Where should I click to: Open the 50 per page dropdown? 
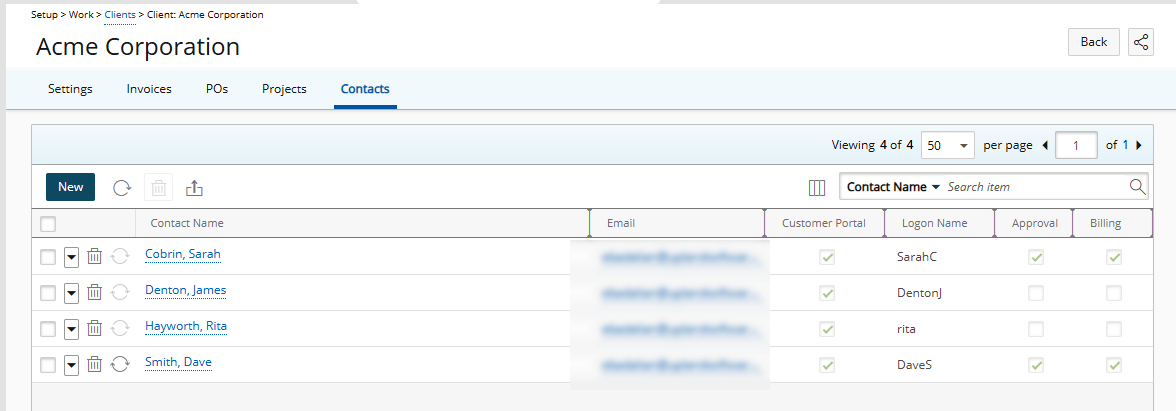[947, 146]
